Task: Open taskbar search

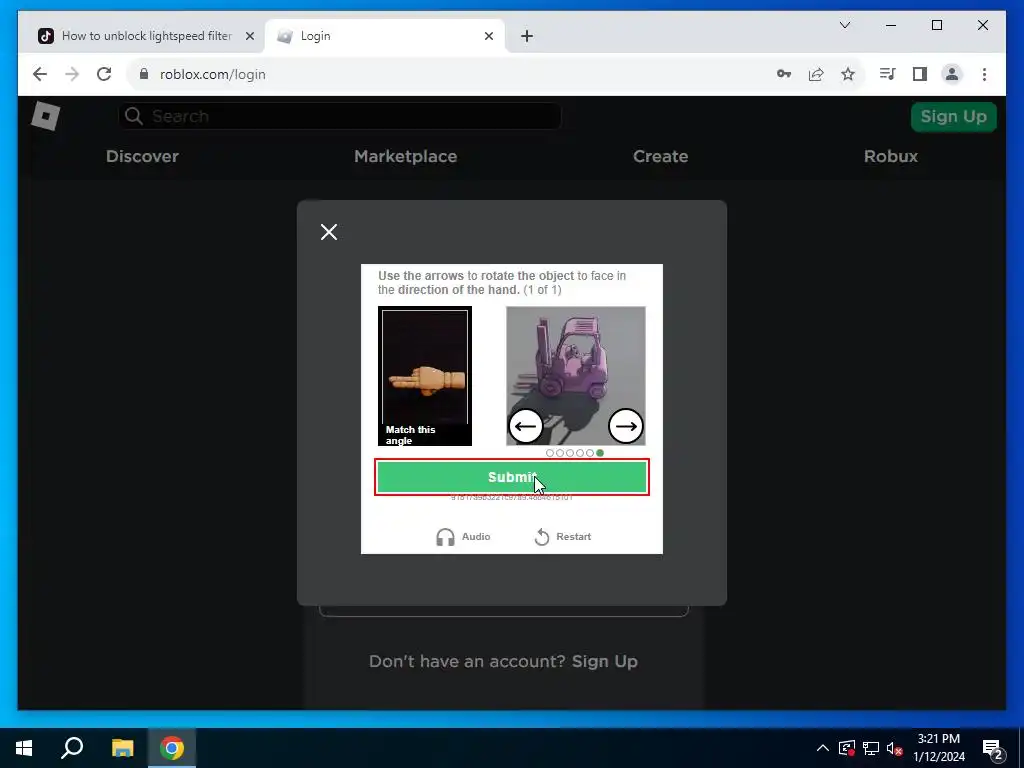Action: (72, 748)
